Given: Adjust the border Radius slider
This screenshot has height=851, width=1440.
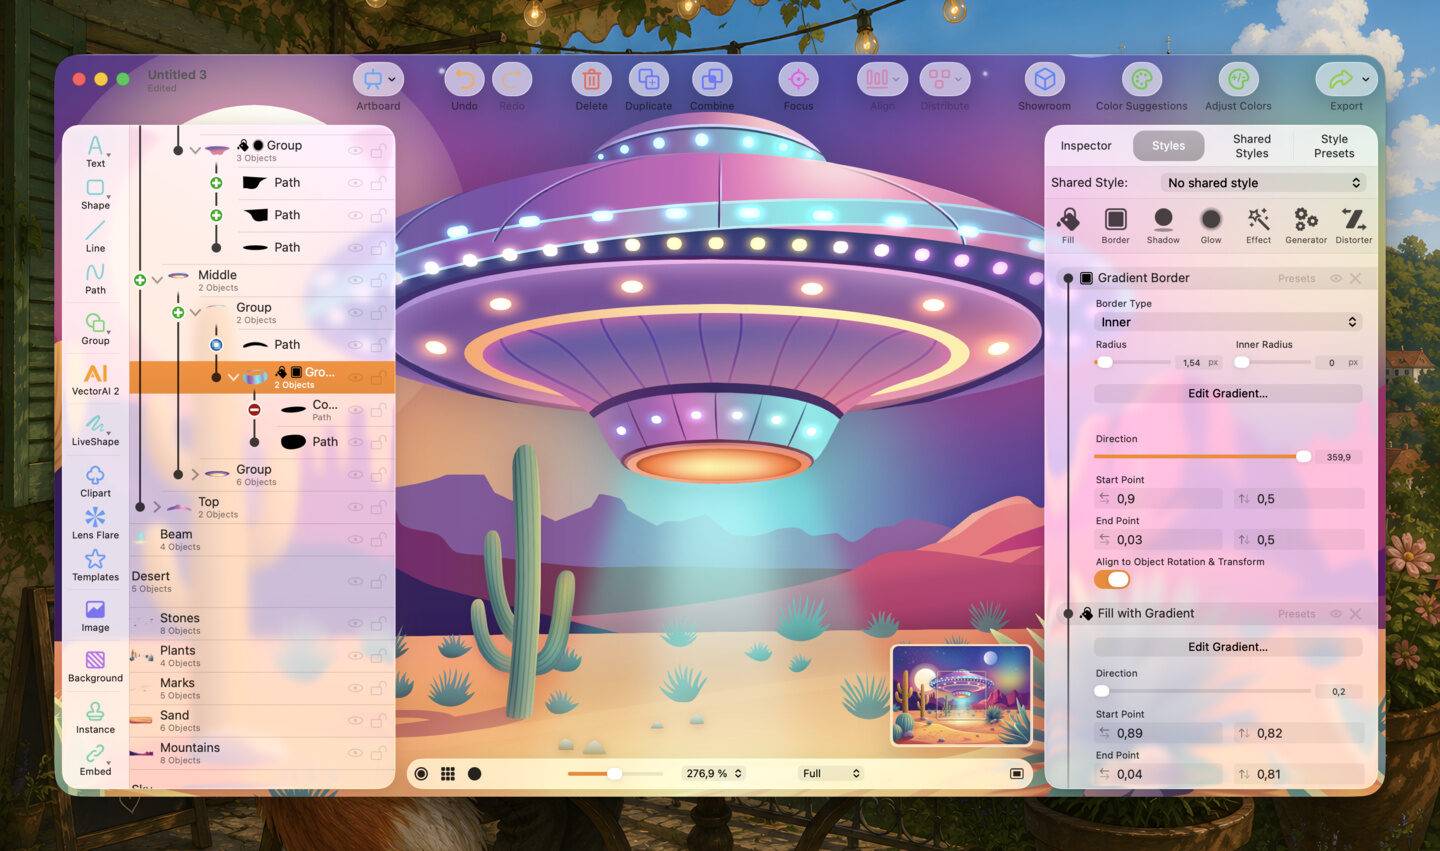Looking at the screenshot, I should 1133,362.
